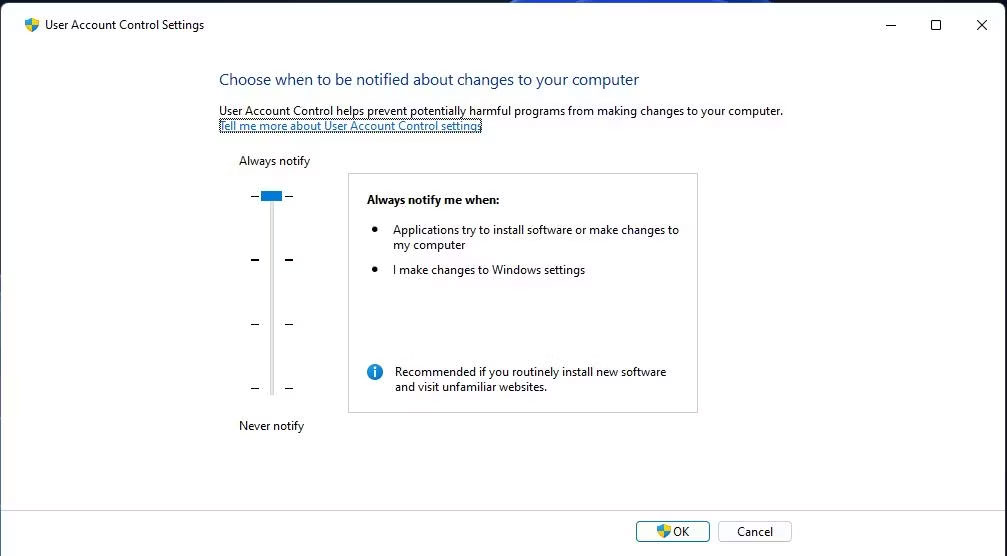Click 'Always notify me when:' heading
This screenshot has width=1007, height=556.
tap(433, 200)
